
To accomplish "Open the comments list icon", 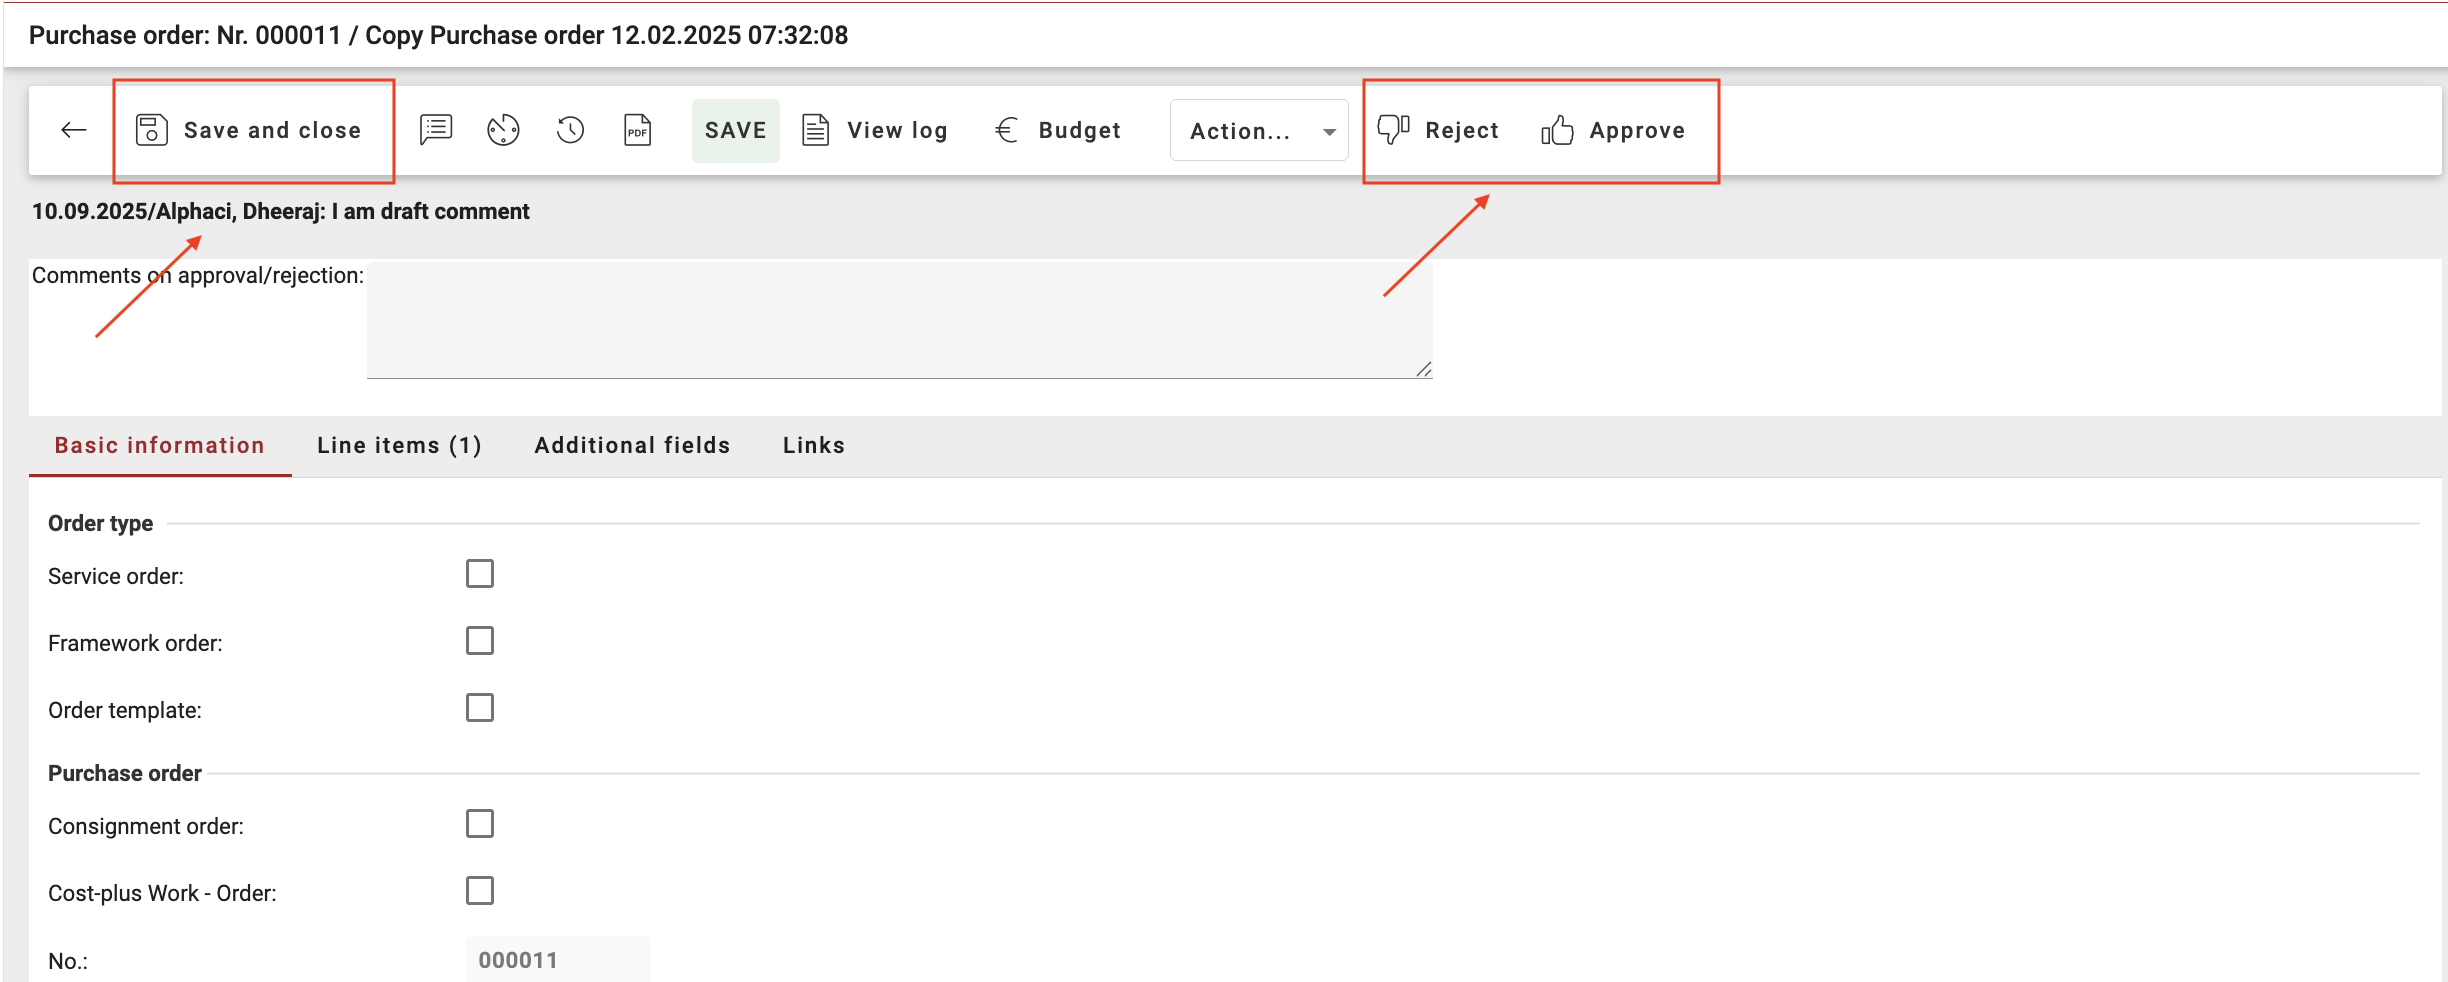I will [x=436, y=130].
